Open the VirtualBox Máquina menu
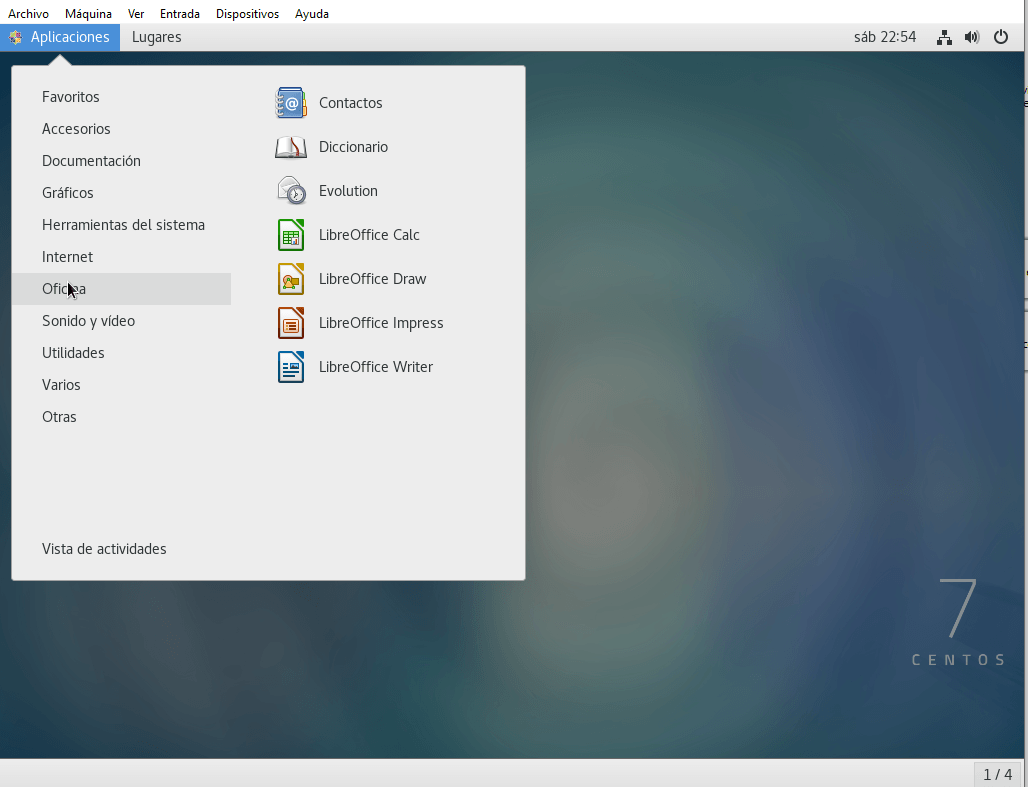Screen dimensions: 1028x787 89,14
